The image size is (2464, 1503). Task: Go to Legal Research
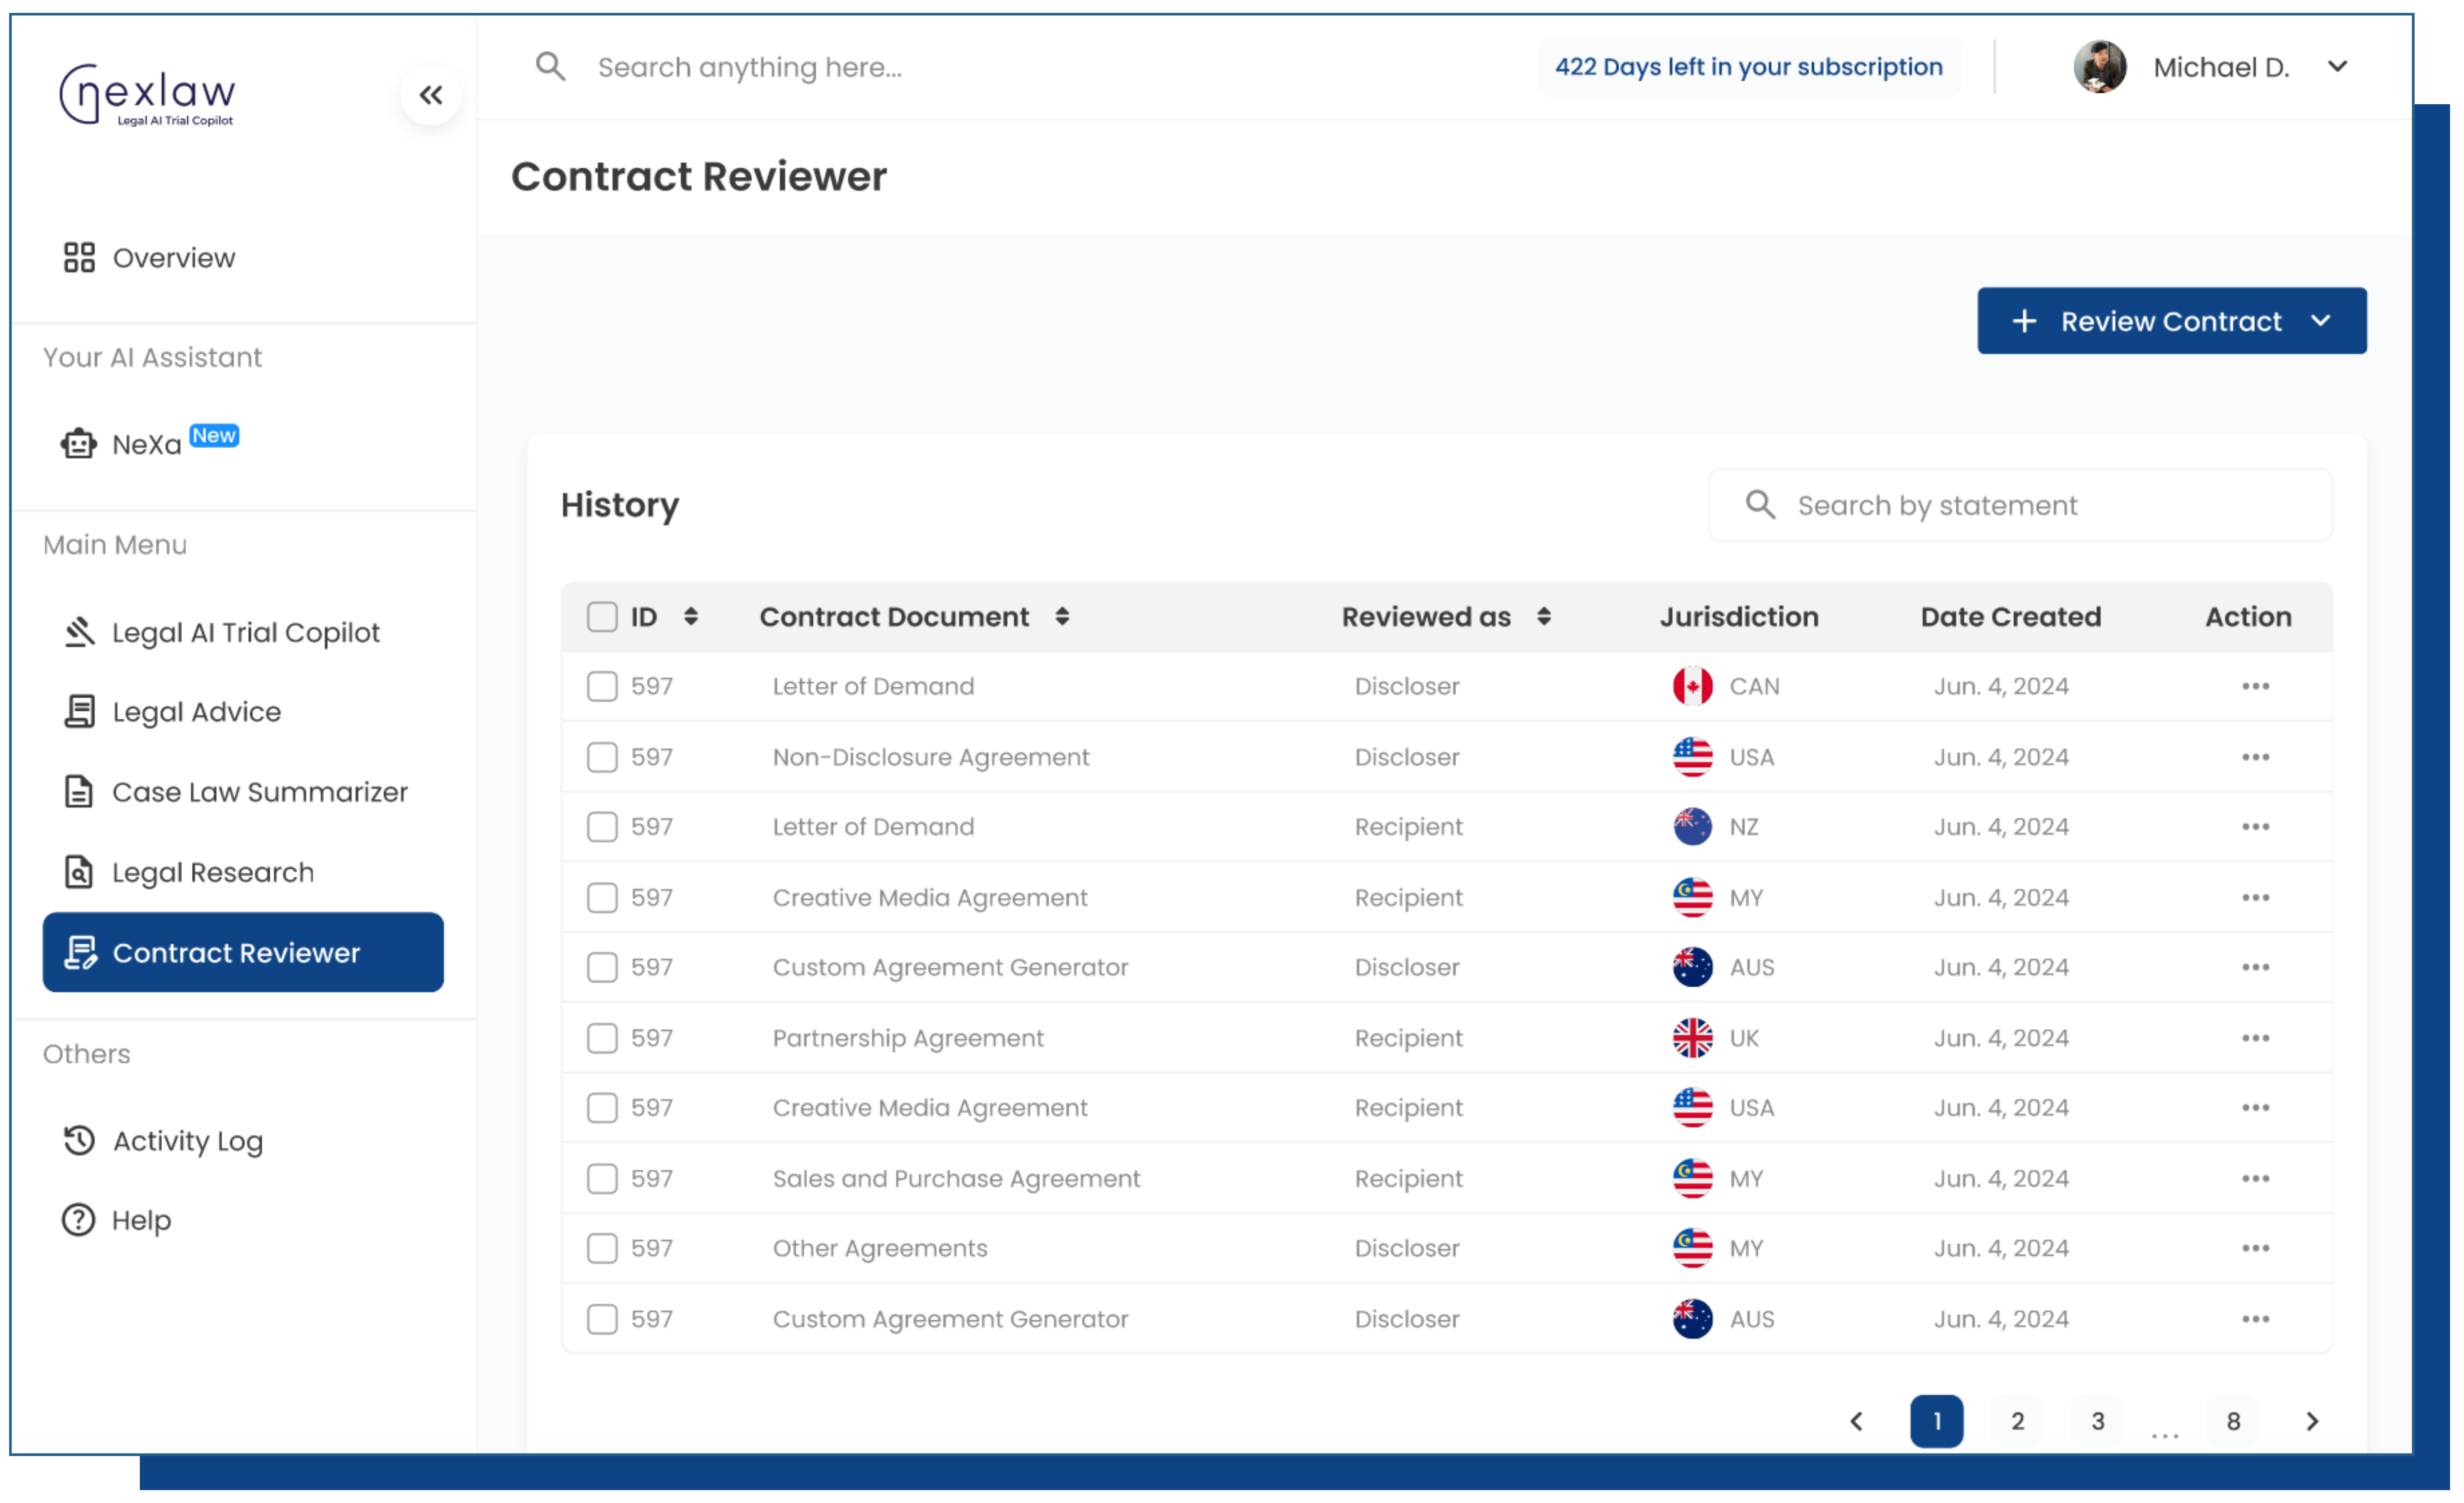click(x=188, y=873)
